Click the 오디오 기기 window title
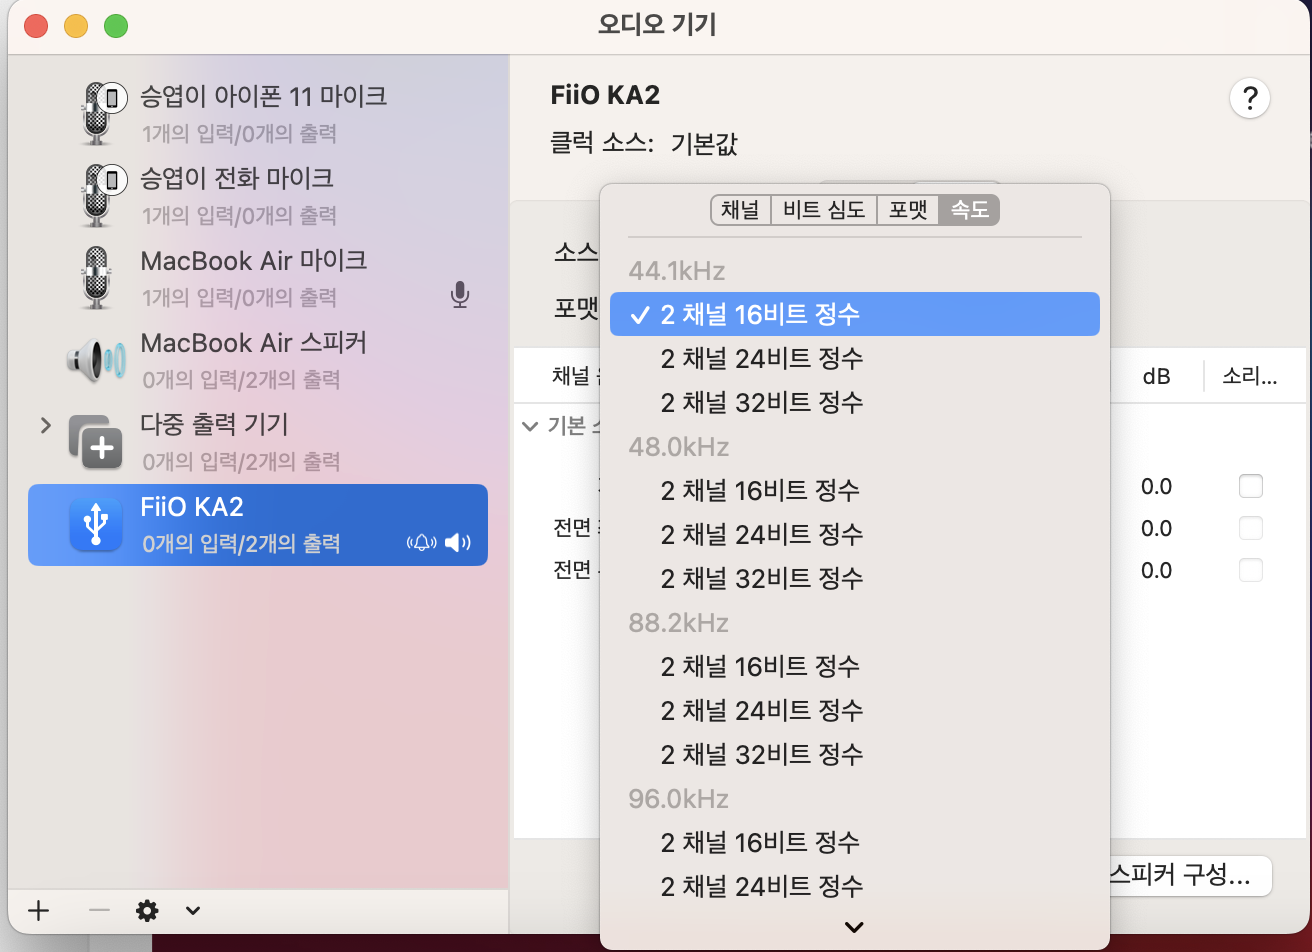Viewport: 1312px width, 952px height. tap(657, 25)
